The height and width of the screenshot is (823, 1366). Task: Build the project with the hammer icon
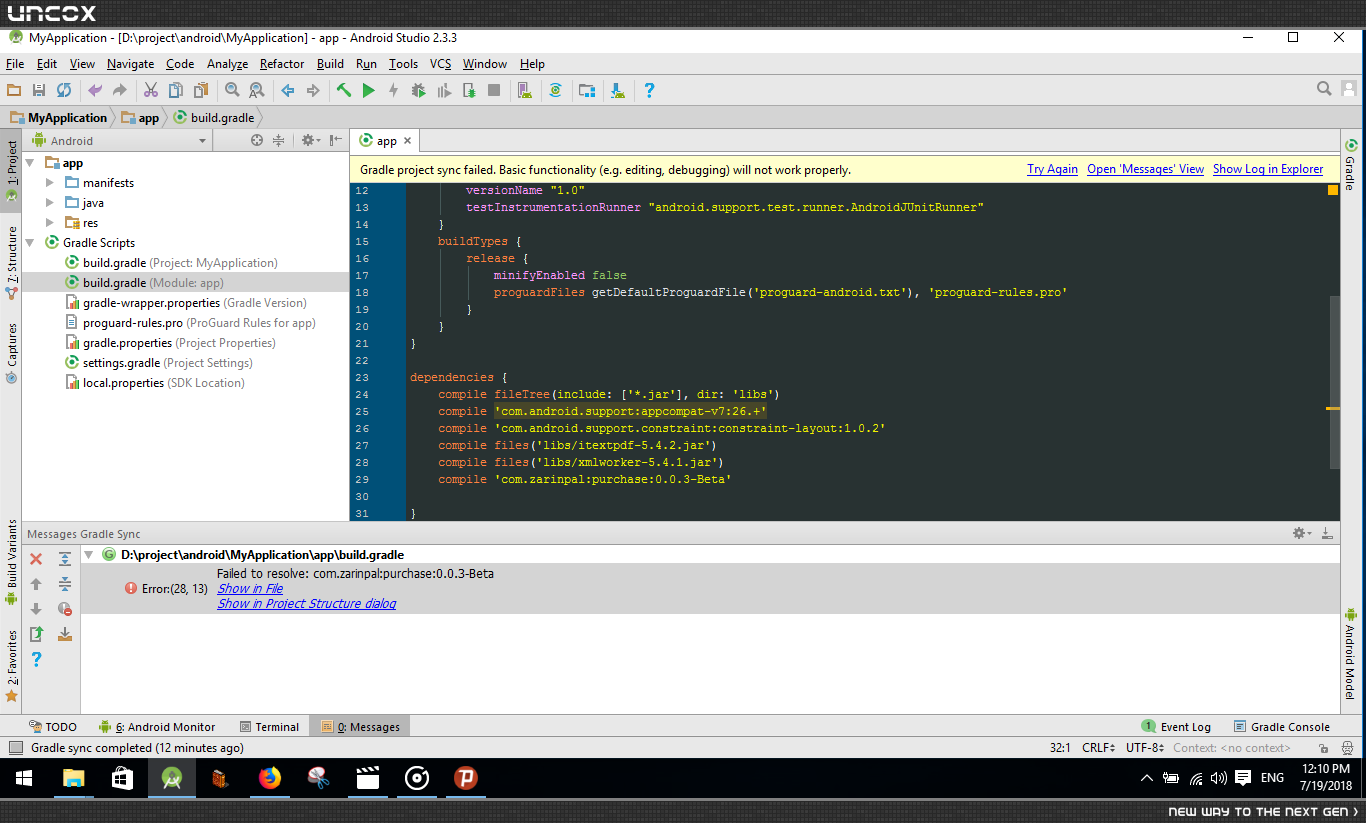344,90
